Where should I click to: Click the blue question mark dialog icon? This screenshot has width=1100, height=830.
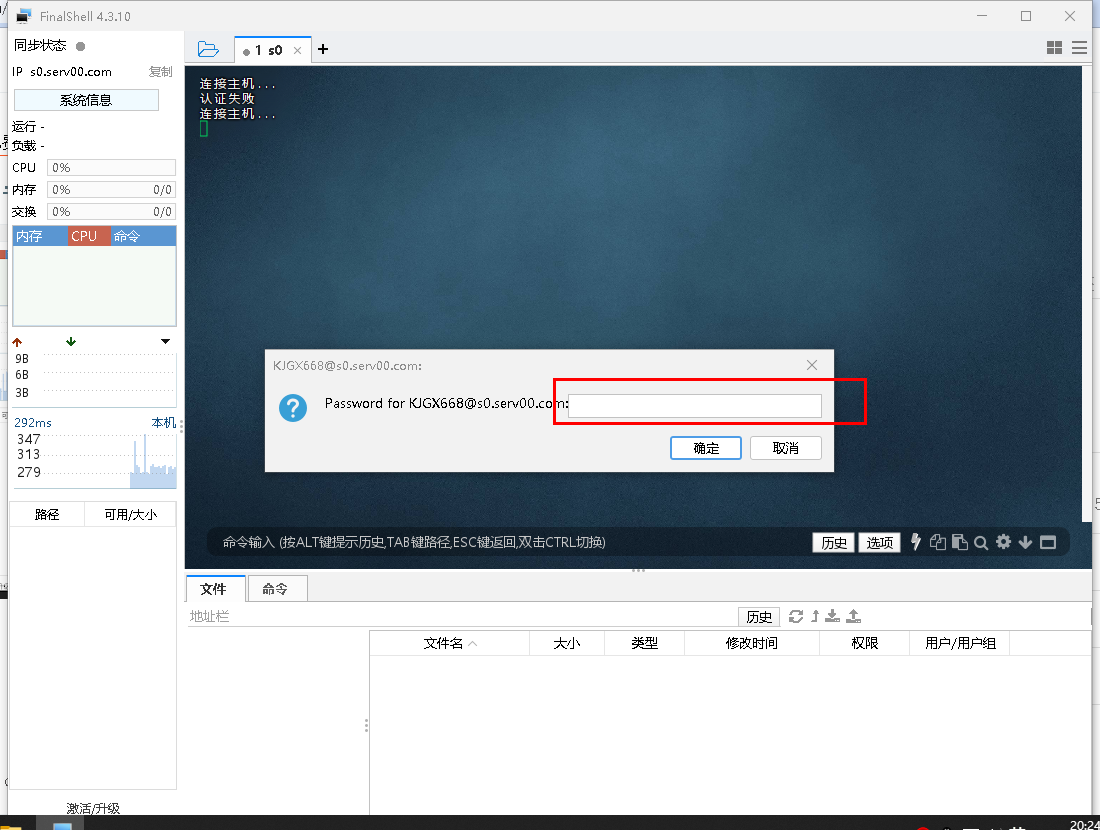click(x=293, y=408)
